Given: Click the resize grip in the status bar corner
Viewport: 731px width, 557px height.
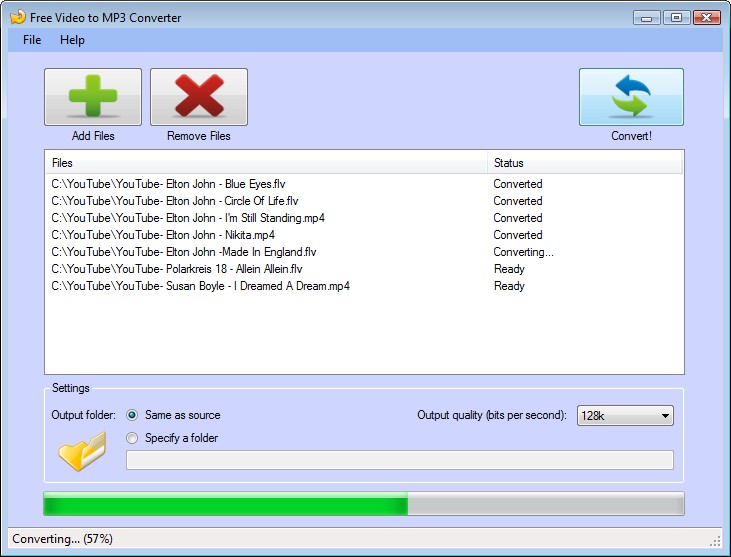Looking at the screenshot, I should tap(716, 541).
